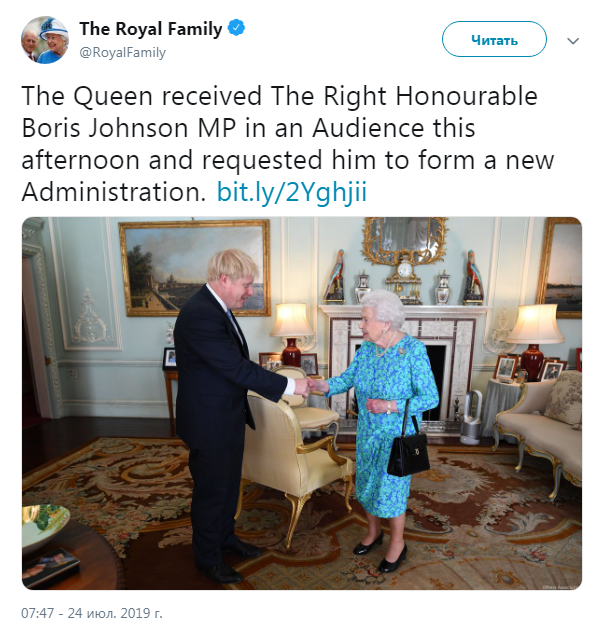This screenshot has width=609, height=627.
Task: Click the handshake in the photo
Action: [315, 384]
